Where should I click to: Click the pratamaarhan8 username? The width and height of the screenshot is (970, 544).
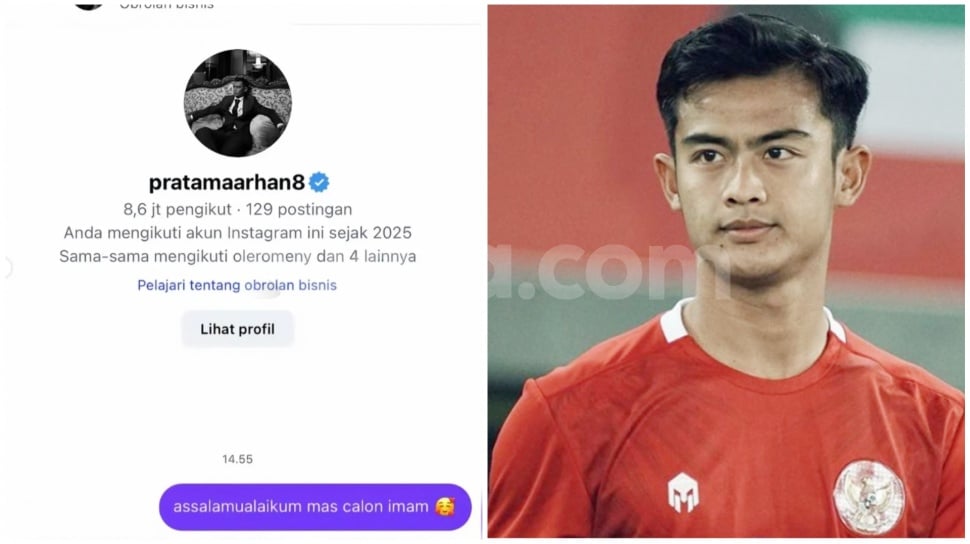[x=226, y=182]
